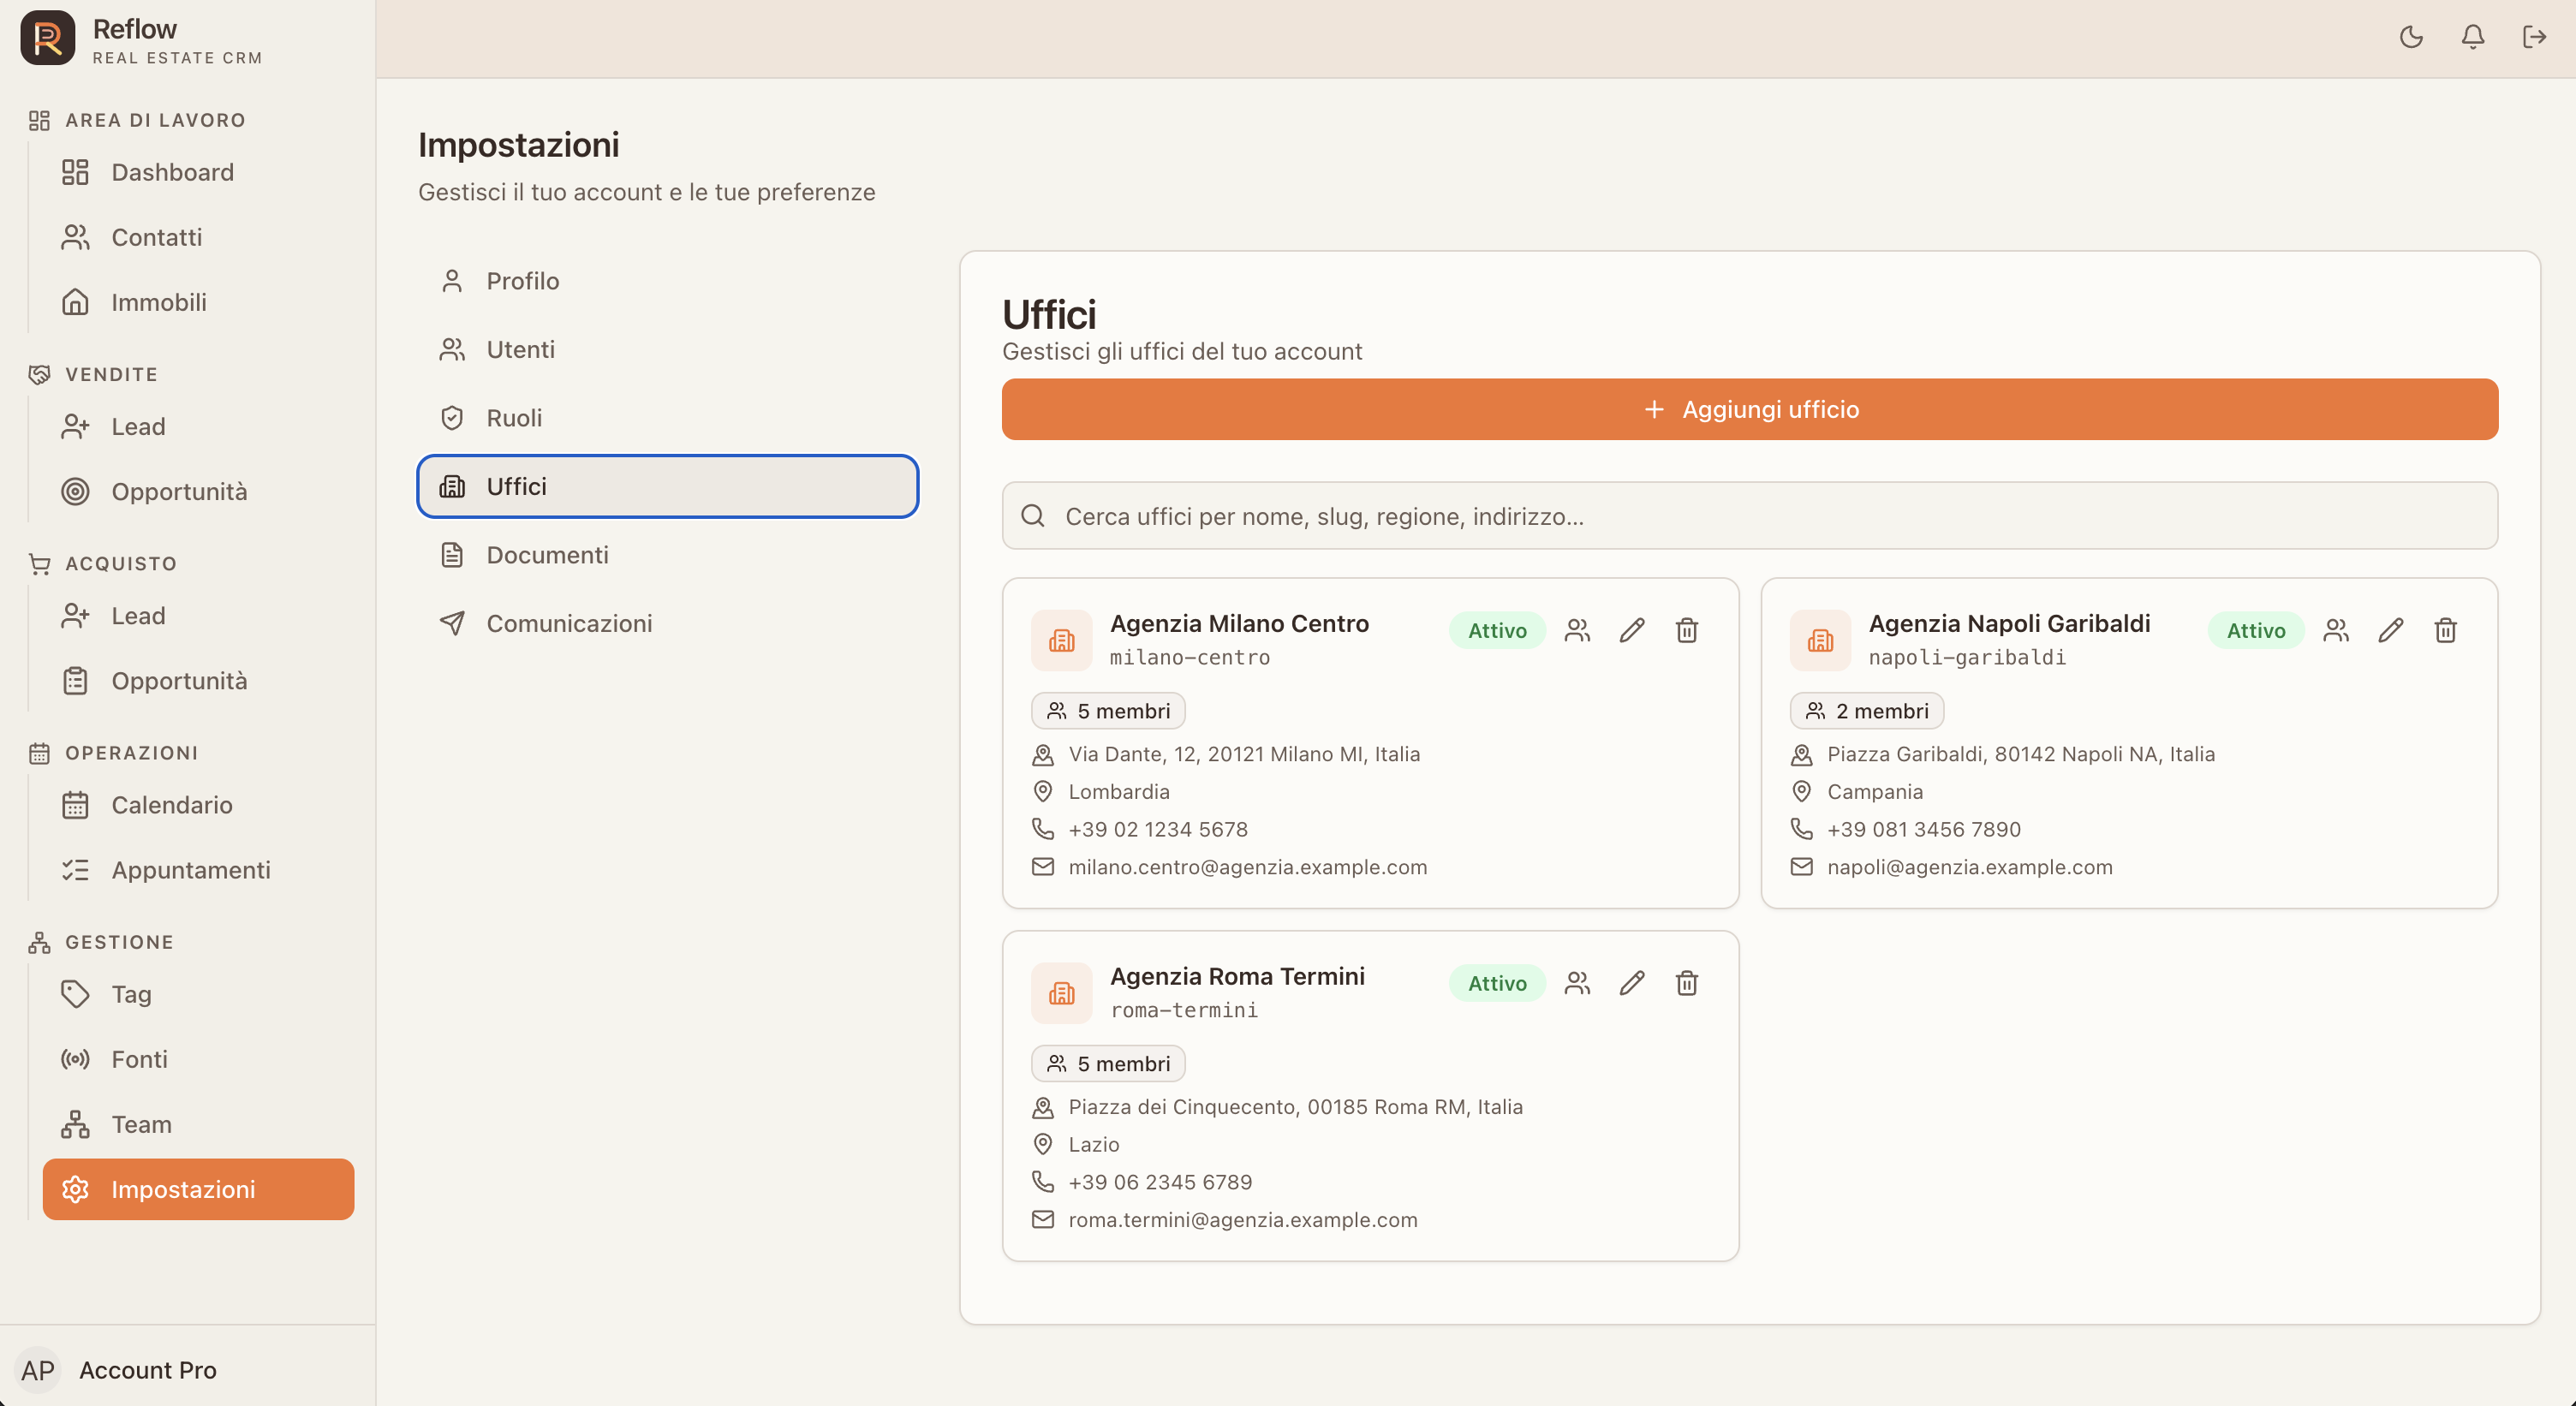
Task: Toggle dark mode with the moon icon
Action: pyautogui.click(x=2411, y=37)
